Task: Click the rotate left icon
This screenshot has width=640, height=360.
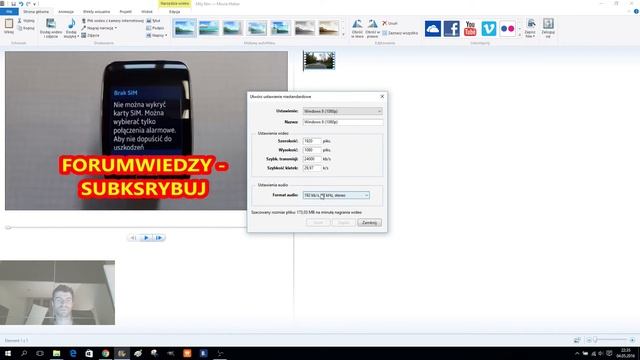Action: tap(357, 24)
